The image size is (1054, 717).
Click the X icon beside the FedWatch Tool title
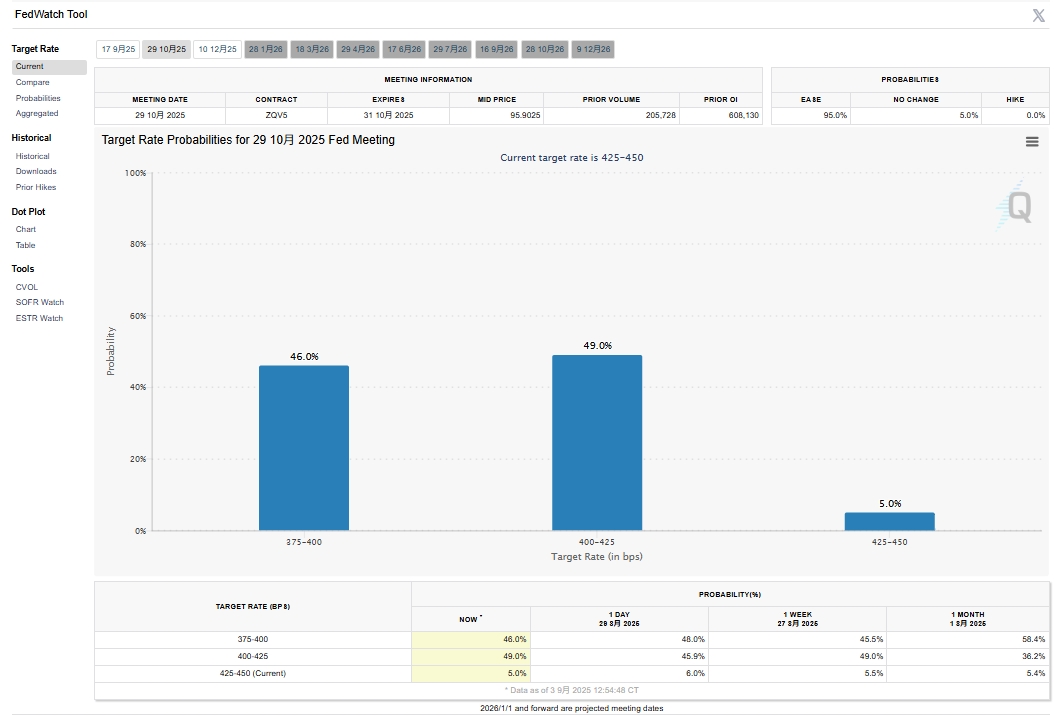(x=1039, y=15)
